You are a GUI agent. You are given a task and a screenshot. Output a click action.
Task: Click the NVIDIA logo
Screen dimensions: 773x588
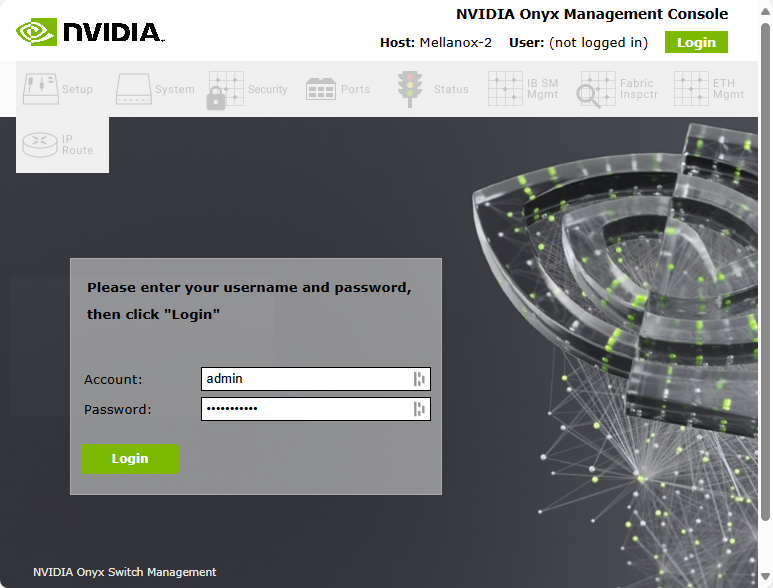90,32
